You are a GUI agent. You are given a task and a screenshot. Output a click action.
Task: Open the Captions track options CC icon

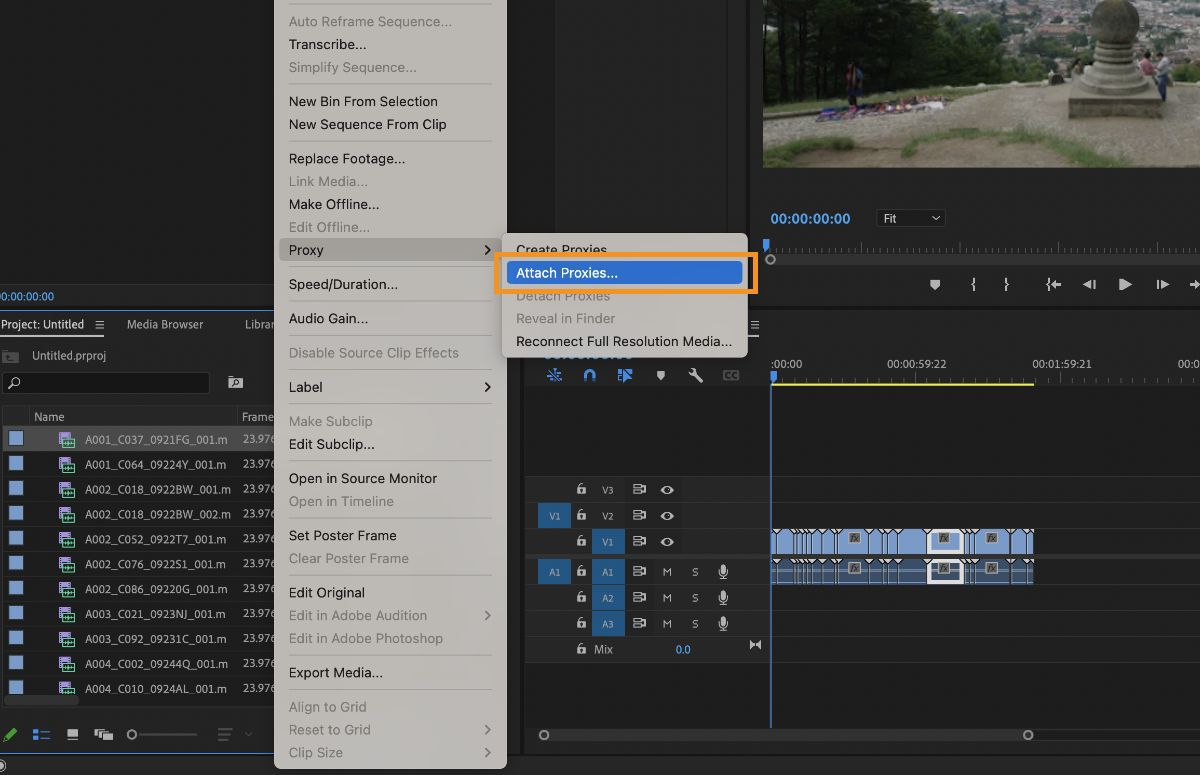732,375
